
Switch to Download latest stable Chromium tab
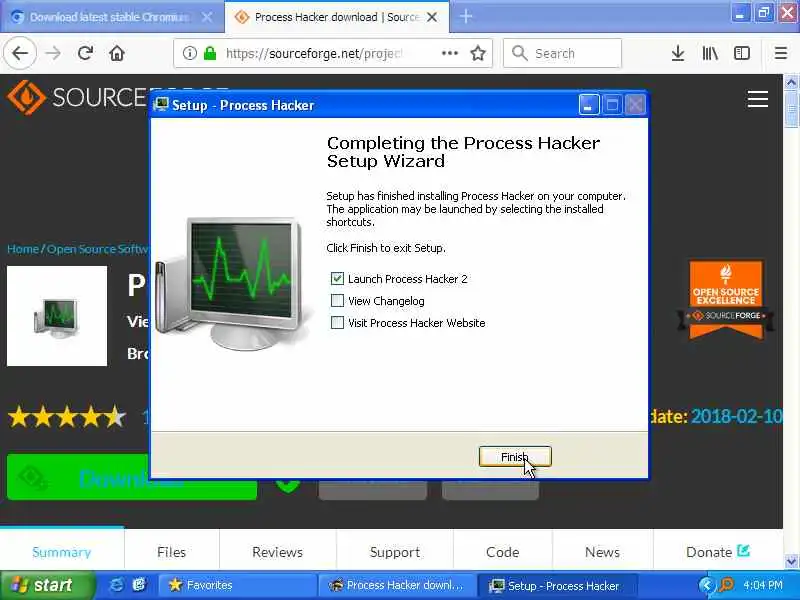click(x=111, y=17)
